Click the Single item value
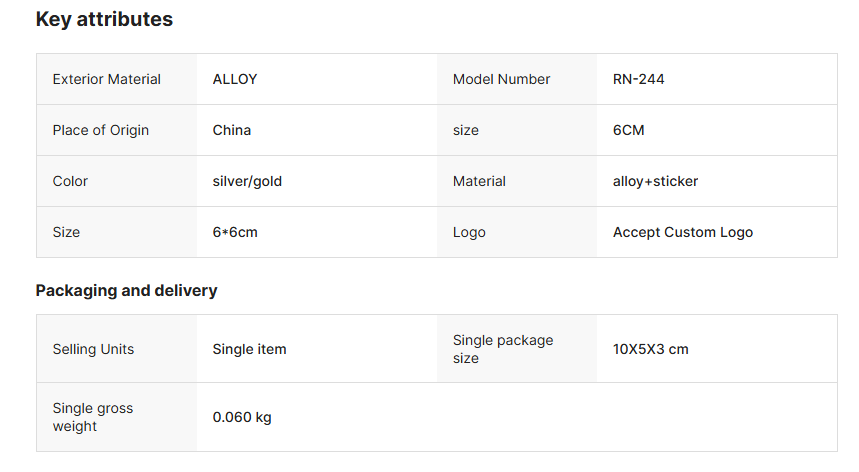Viewport: 859px width, 472px height. (250, 349)
